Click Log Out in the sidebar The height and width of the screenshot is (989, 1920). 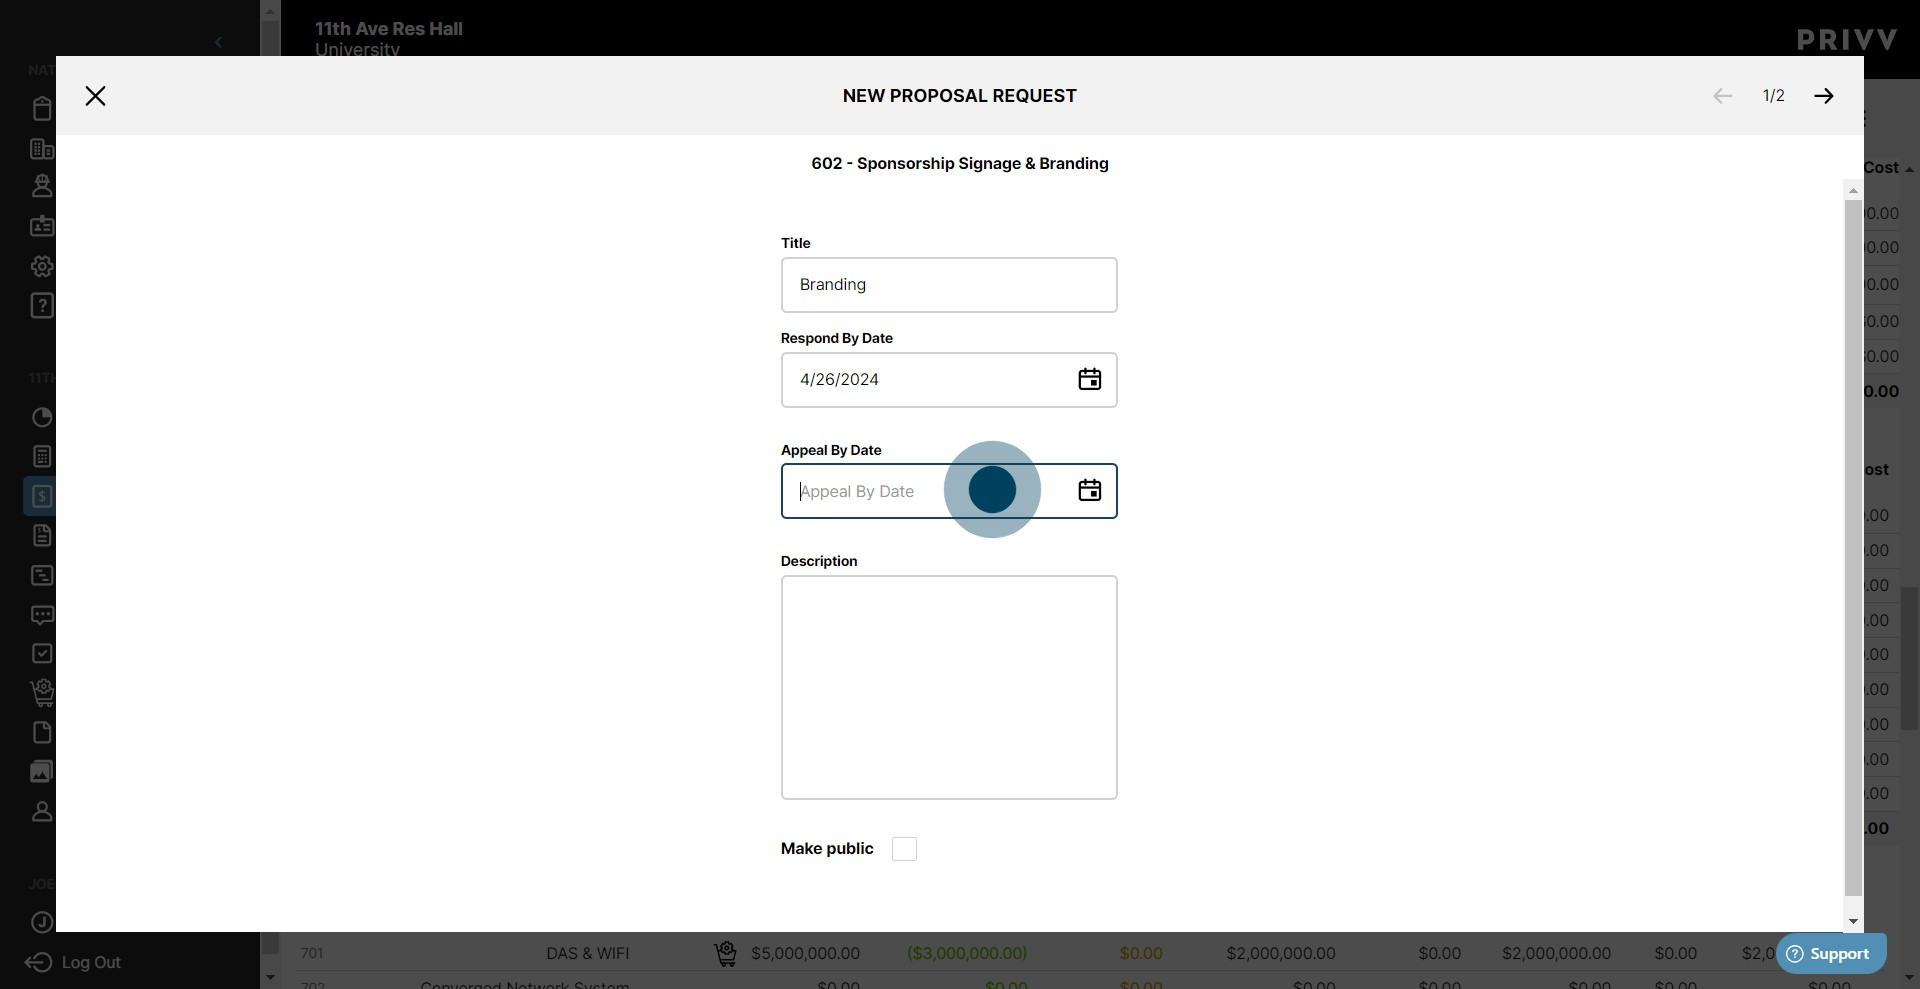(72, 962)
